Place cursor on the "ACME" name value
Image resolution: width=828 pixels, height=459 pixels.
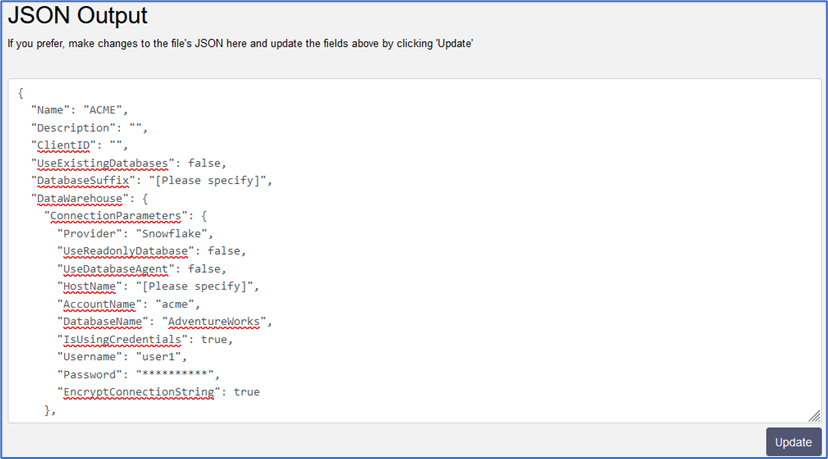click(104, 110)
